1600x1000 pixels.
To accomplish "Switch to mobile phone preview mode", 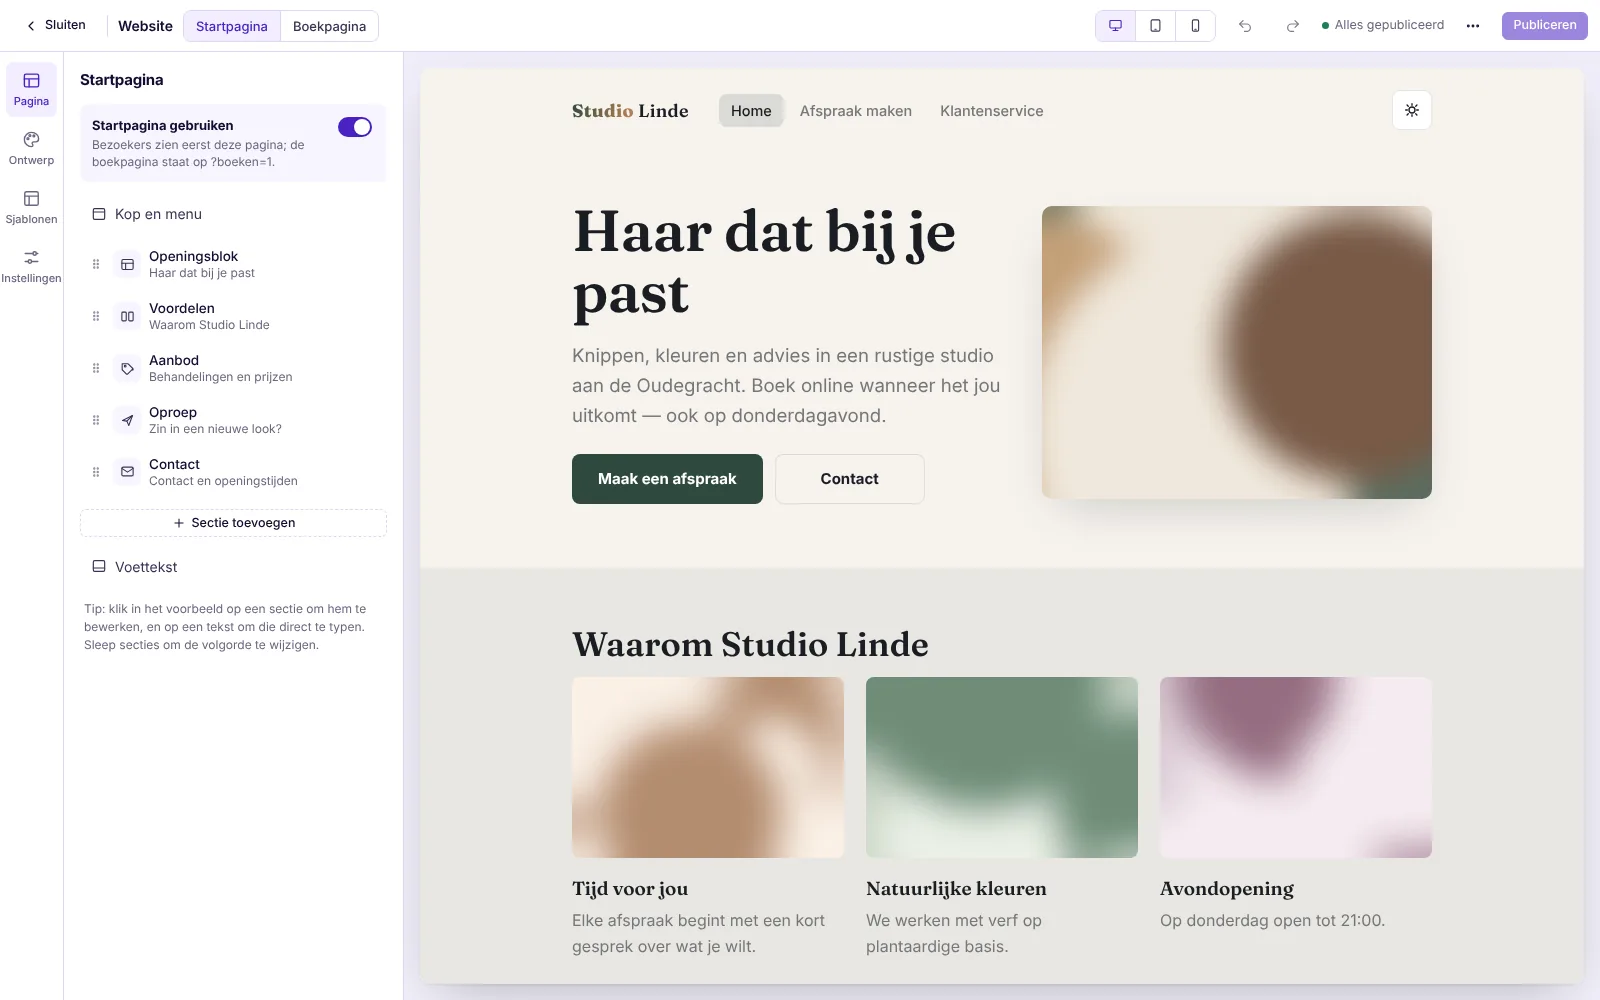I will 1196,26.
